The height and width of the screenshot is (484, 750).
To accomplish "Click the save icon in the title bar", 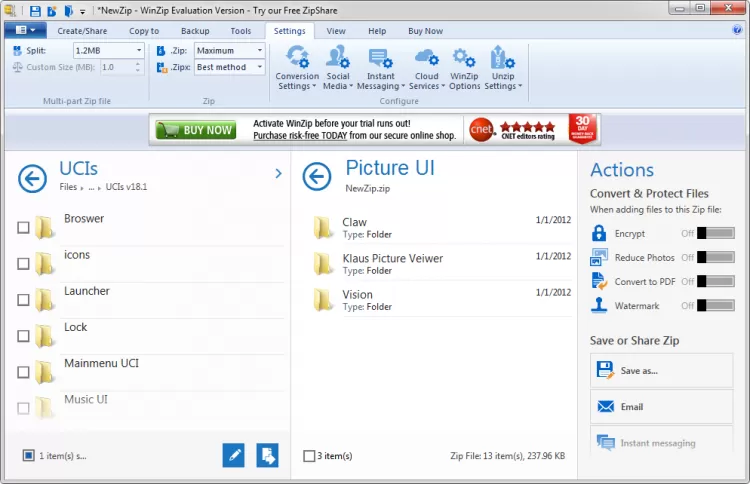I will pyautogui.click(x=35, y=11).
